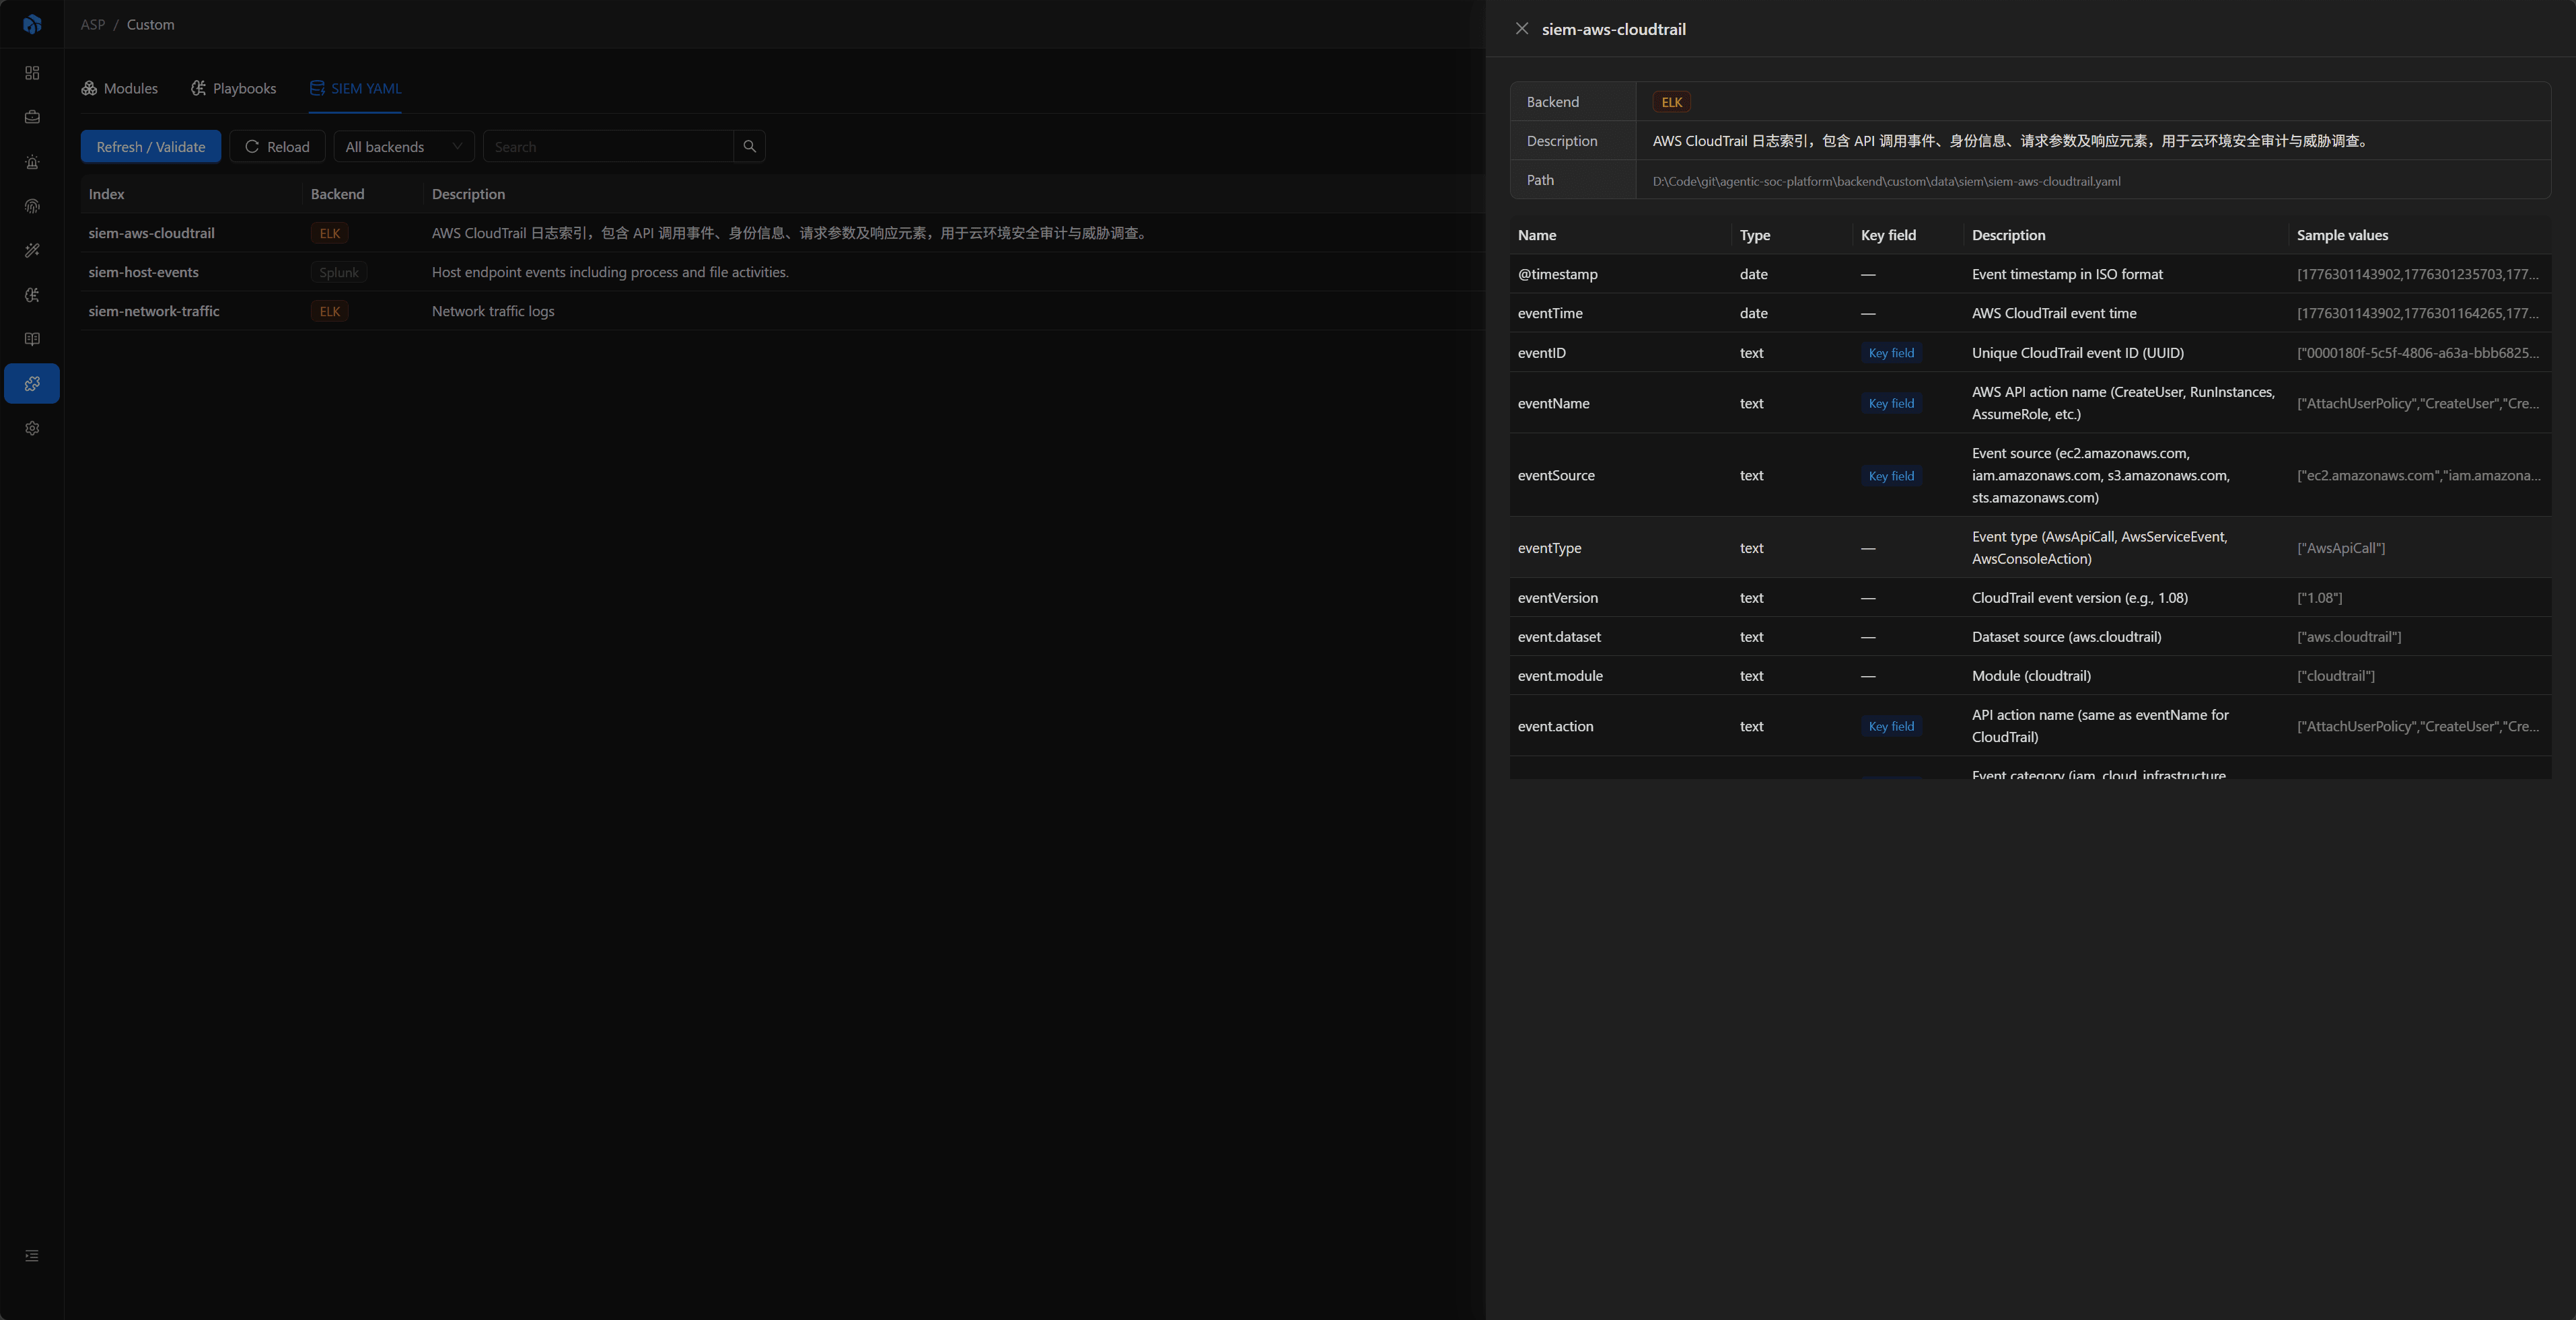Open the fingerprint sidebar icon
2576x1320 pixels.
click(x=32, y=206)
